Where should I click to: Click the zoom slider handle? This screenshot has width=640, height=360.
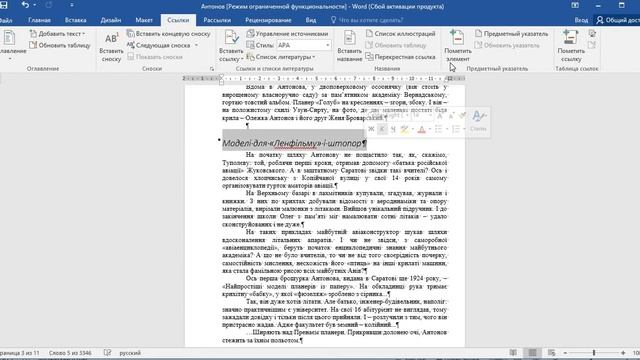594,353
